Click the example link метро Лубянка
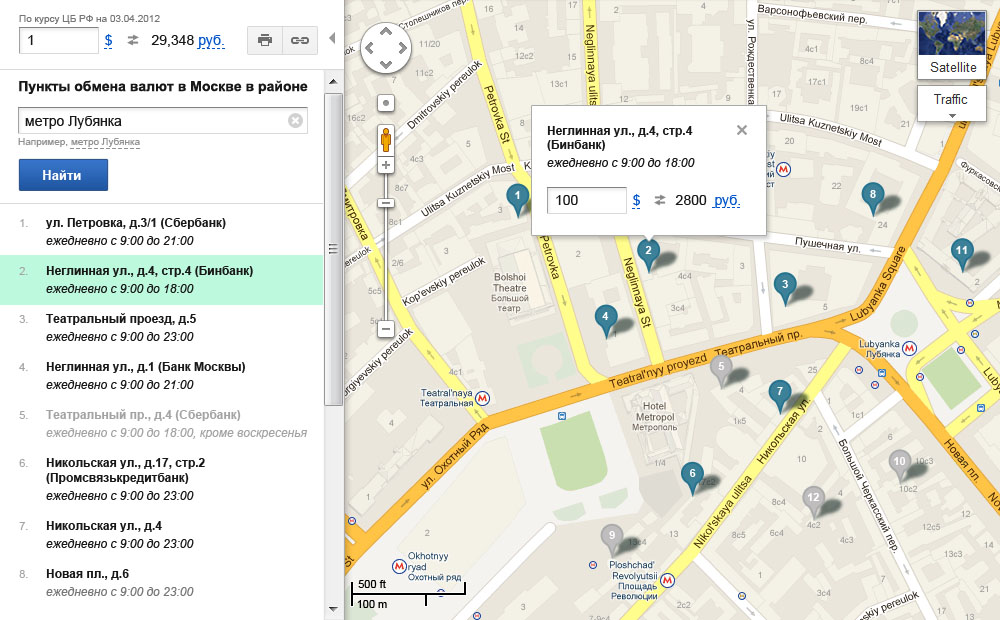Screen dimensions: 1000x620 (x=105, y=142)
